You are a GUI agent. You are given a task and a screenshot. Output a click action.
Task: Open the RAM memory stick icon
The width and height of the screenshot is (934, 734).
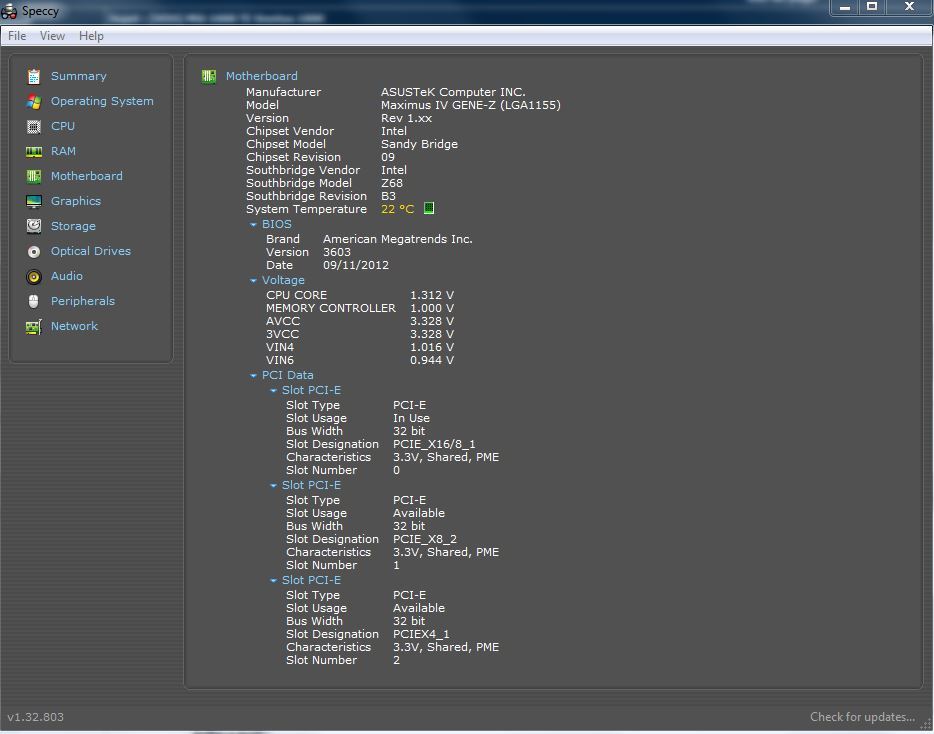(34, 151)
